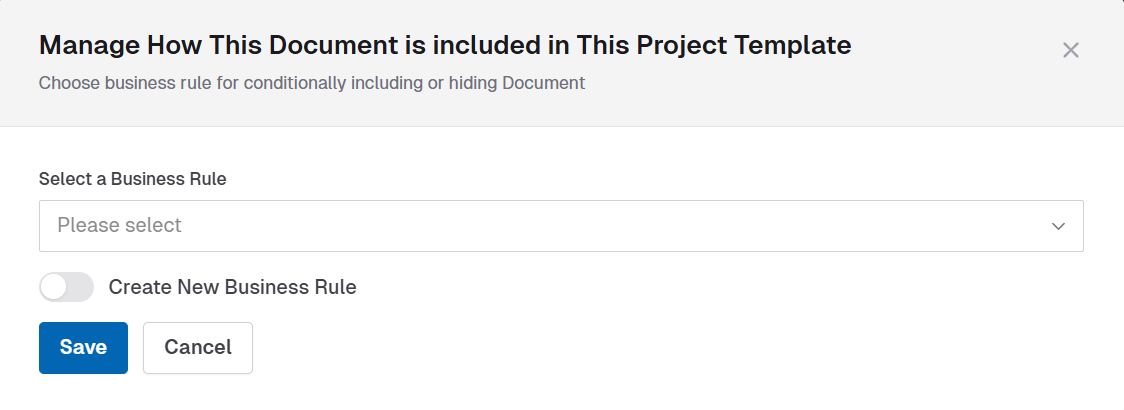Click the dropdown chevron arrow icon
The image size is (1124, 410).
pos(1058,226)
